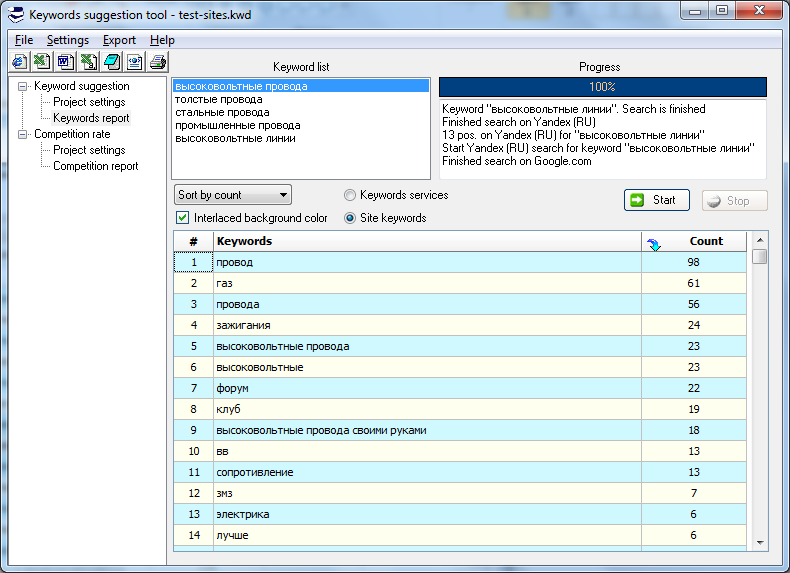Click the Internet Explorer page toolbar icon
The height and width of the screenshot is (573, 790).
[20, 62]
